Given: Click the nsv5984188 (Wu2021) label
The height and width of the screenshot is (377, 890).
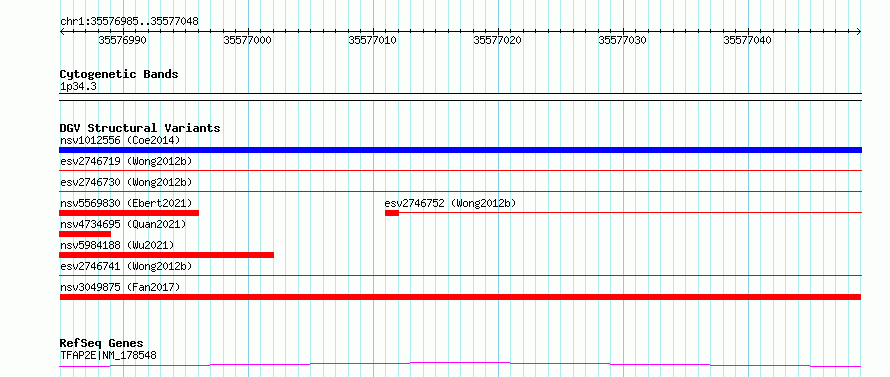Looking at the screenshot, I should tap(117, 245).
